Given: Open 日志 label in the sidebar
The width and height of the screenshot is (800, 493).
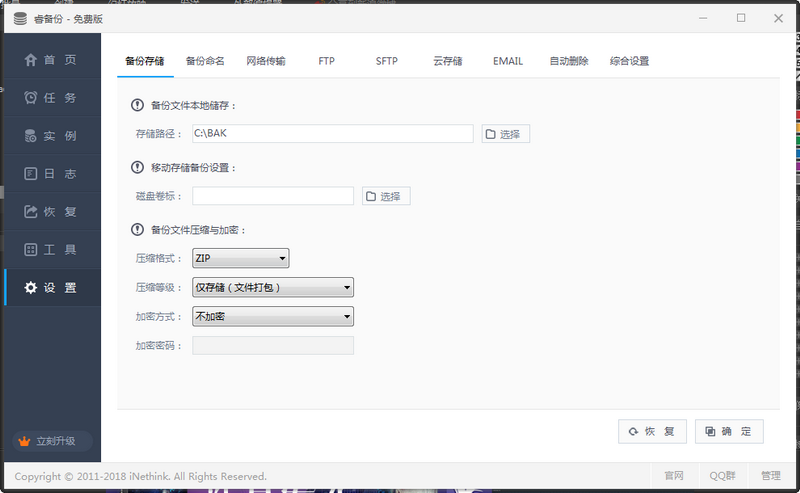Looking at the screenshot, I should pos(60,174).
